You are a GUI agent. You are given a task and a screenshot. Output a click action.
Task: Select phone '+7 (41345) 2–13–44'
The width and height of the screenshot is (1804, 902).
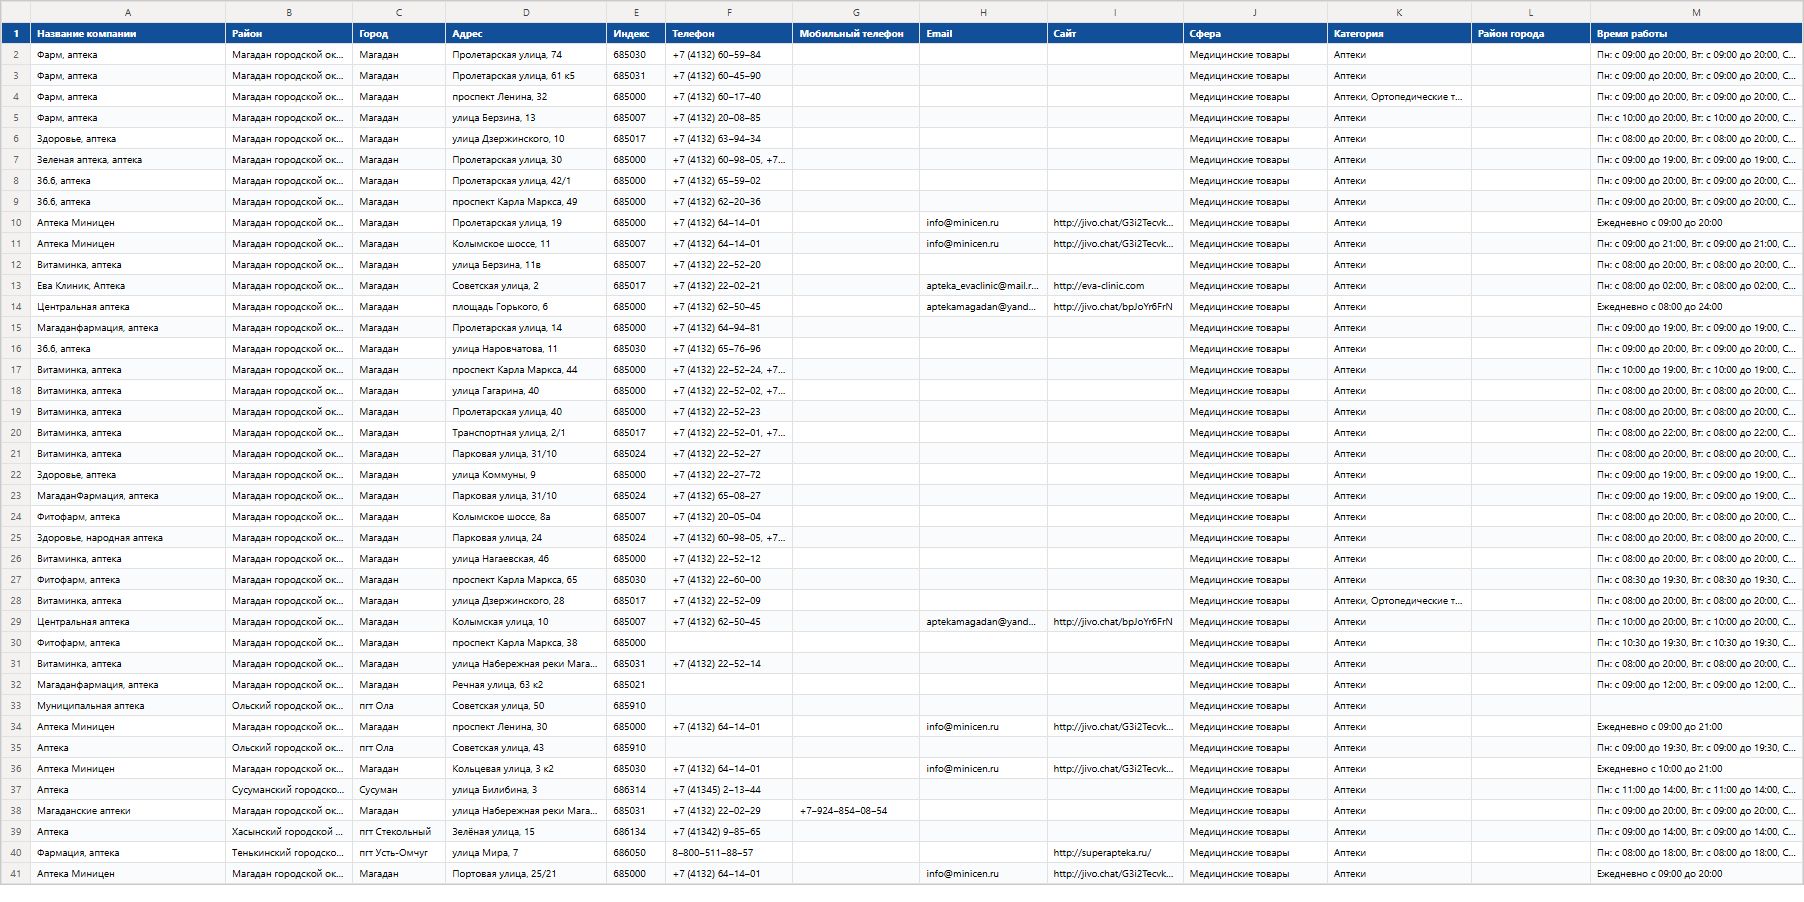tap(729, 790)
